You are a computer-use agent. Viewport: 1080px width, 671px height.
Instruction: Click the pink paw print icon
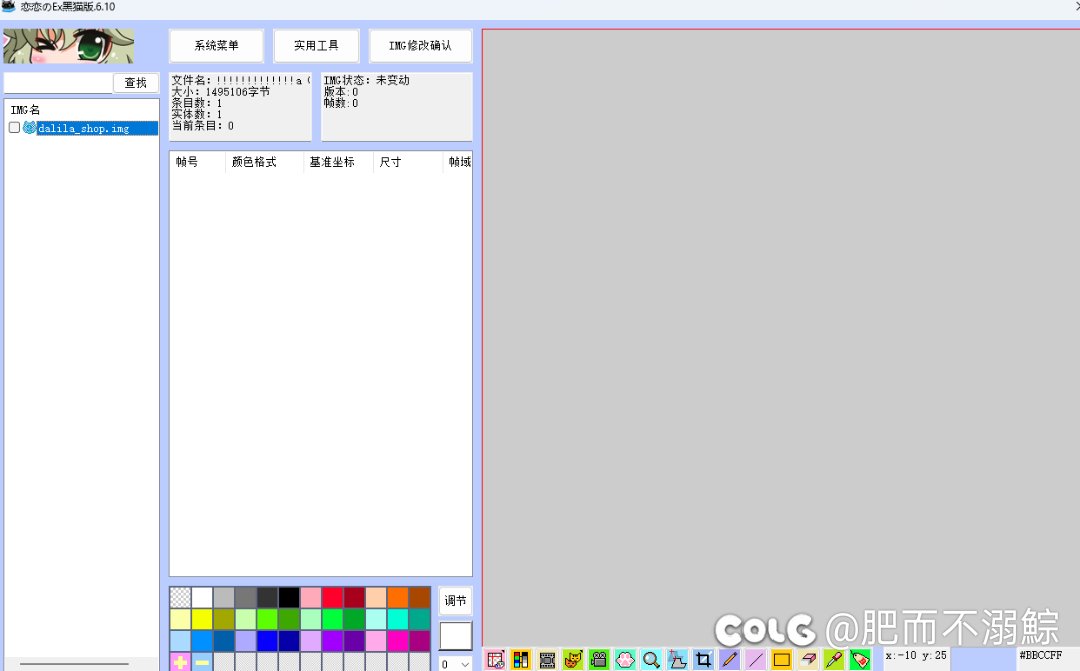tap(625, 660)
